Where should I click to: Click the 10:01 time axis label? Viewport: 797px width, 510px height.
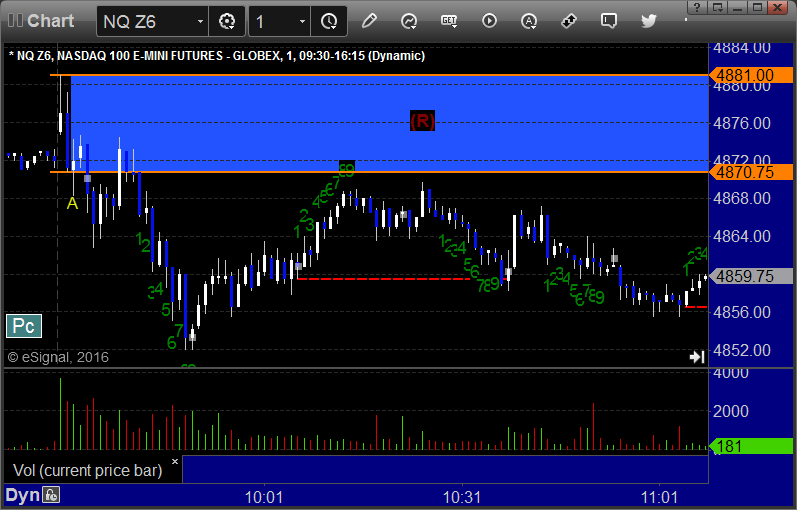point(264,497)
